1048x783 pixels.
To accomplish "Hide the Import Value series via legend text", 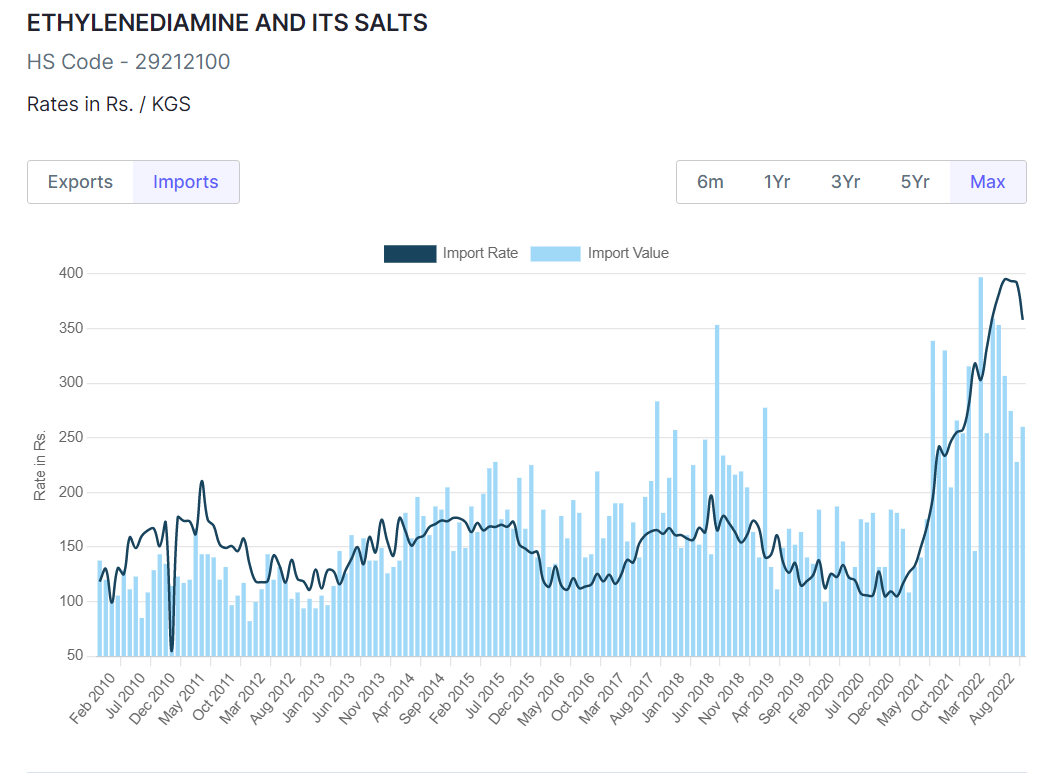I will coord(628,254).
